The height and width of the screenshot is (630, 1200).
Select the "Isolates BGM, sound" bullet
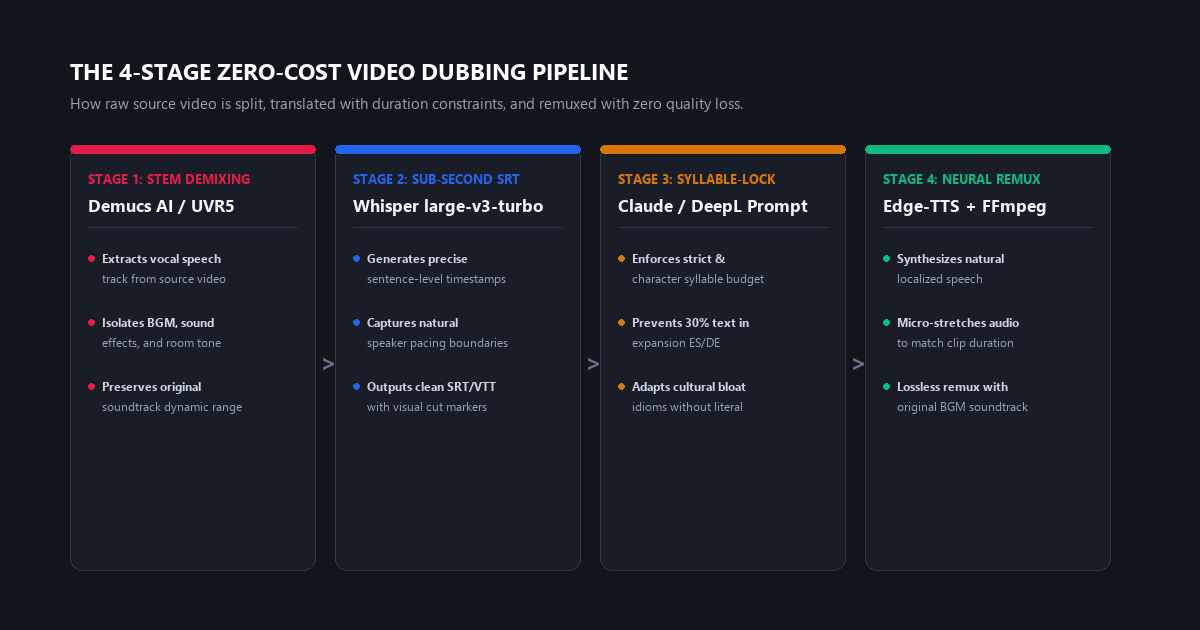coord(158,323)
